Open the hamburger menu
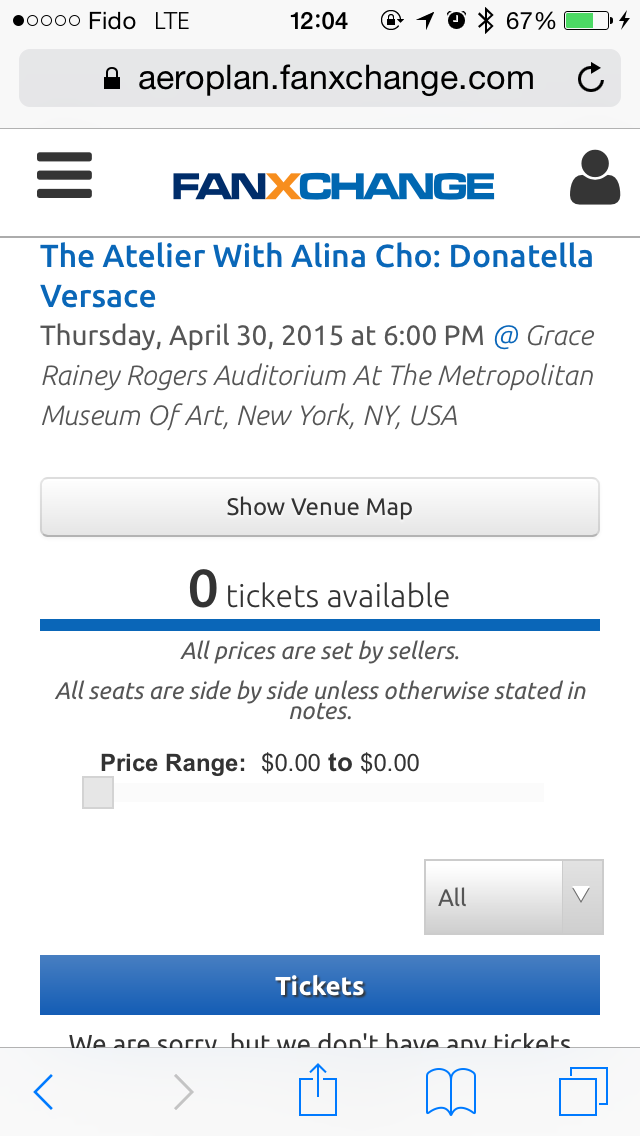 65,175
